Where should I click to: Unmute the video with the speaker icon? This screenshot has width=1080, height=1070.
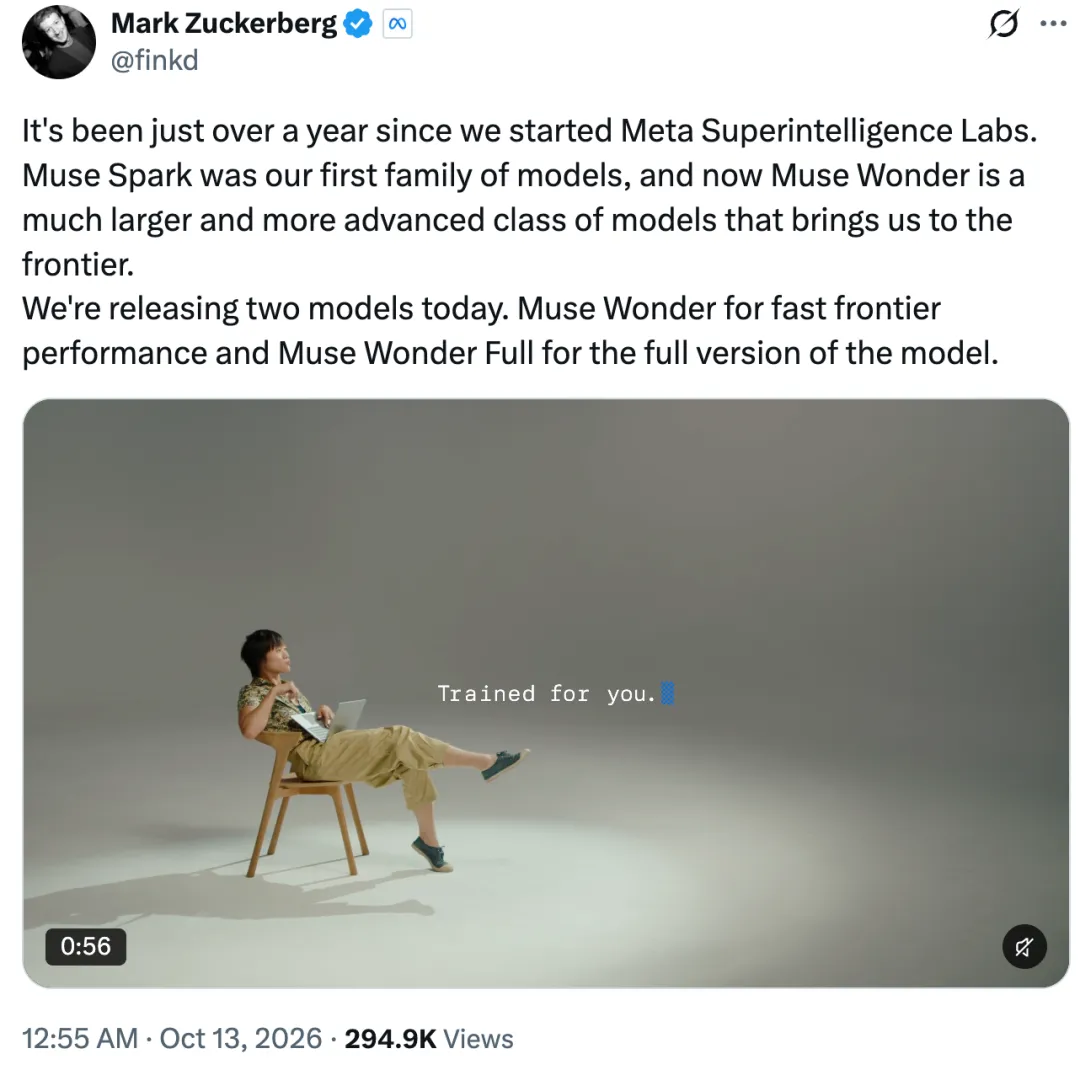(x=1024, y=947)
